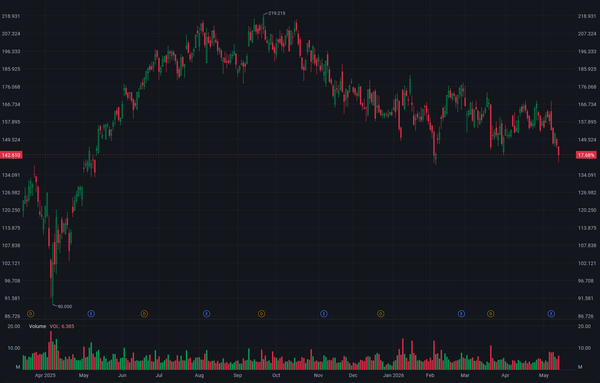This screenshot has width=600, height=383.
Task: Click the Jul date label
Action: 159,375
